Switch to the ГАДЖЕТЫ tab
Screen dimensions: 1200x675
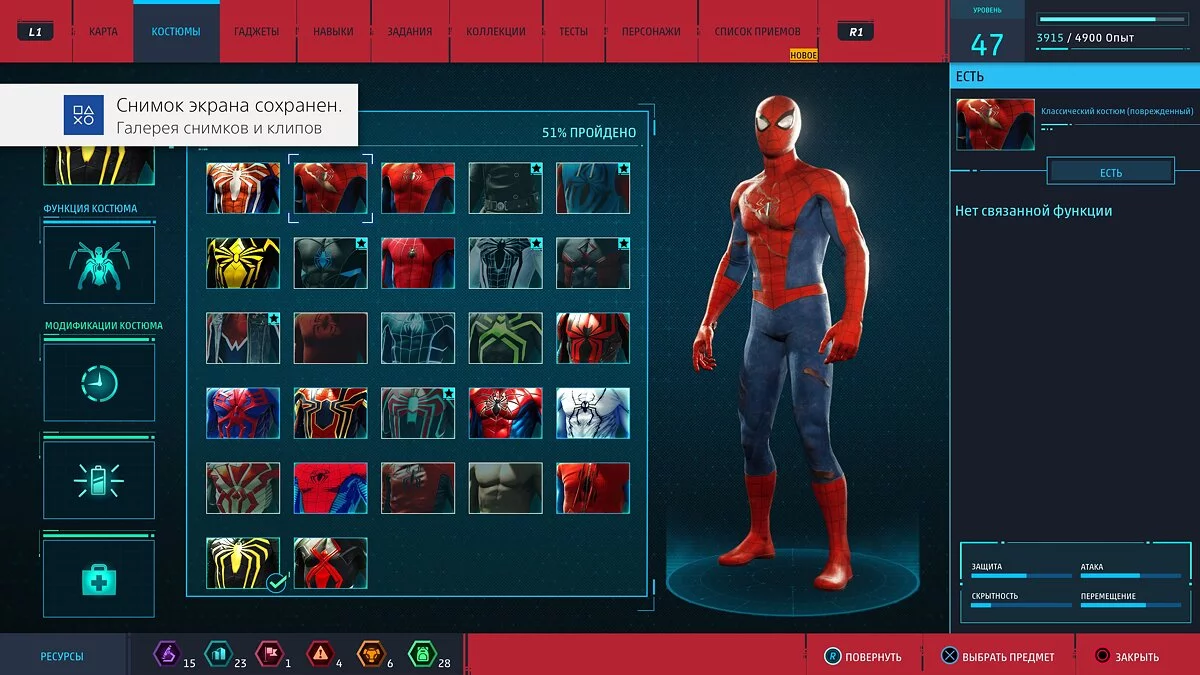[x=257, y=31]
